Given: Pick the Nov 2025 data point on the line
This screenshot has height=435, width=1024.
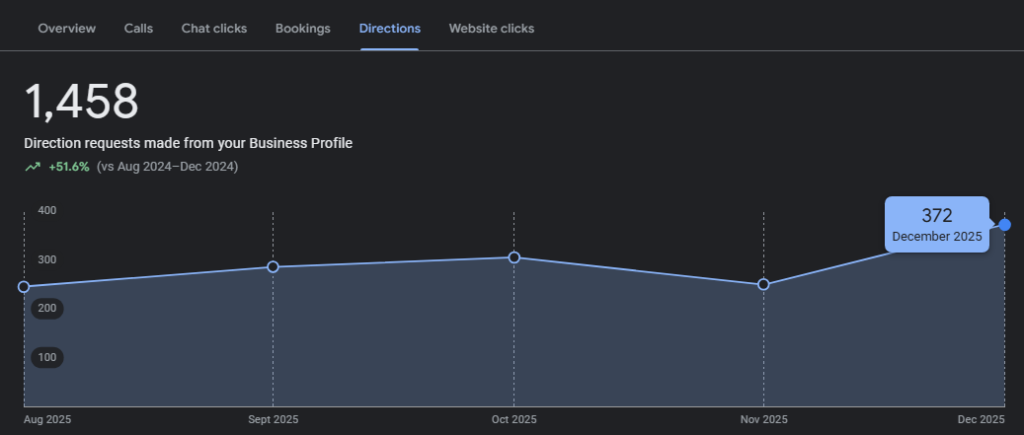Looking at the screenshot, I should (x=763, y=285).
